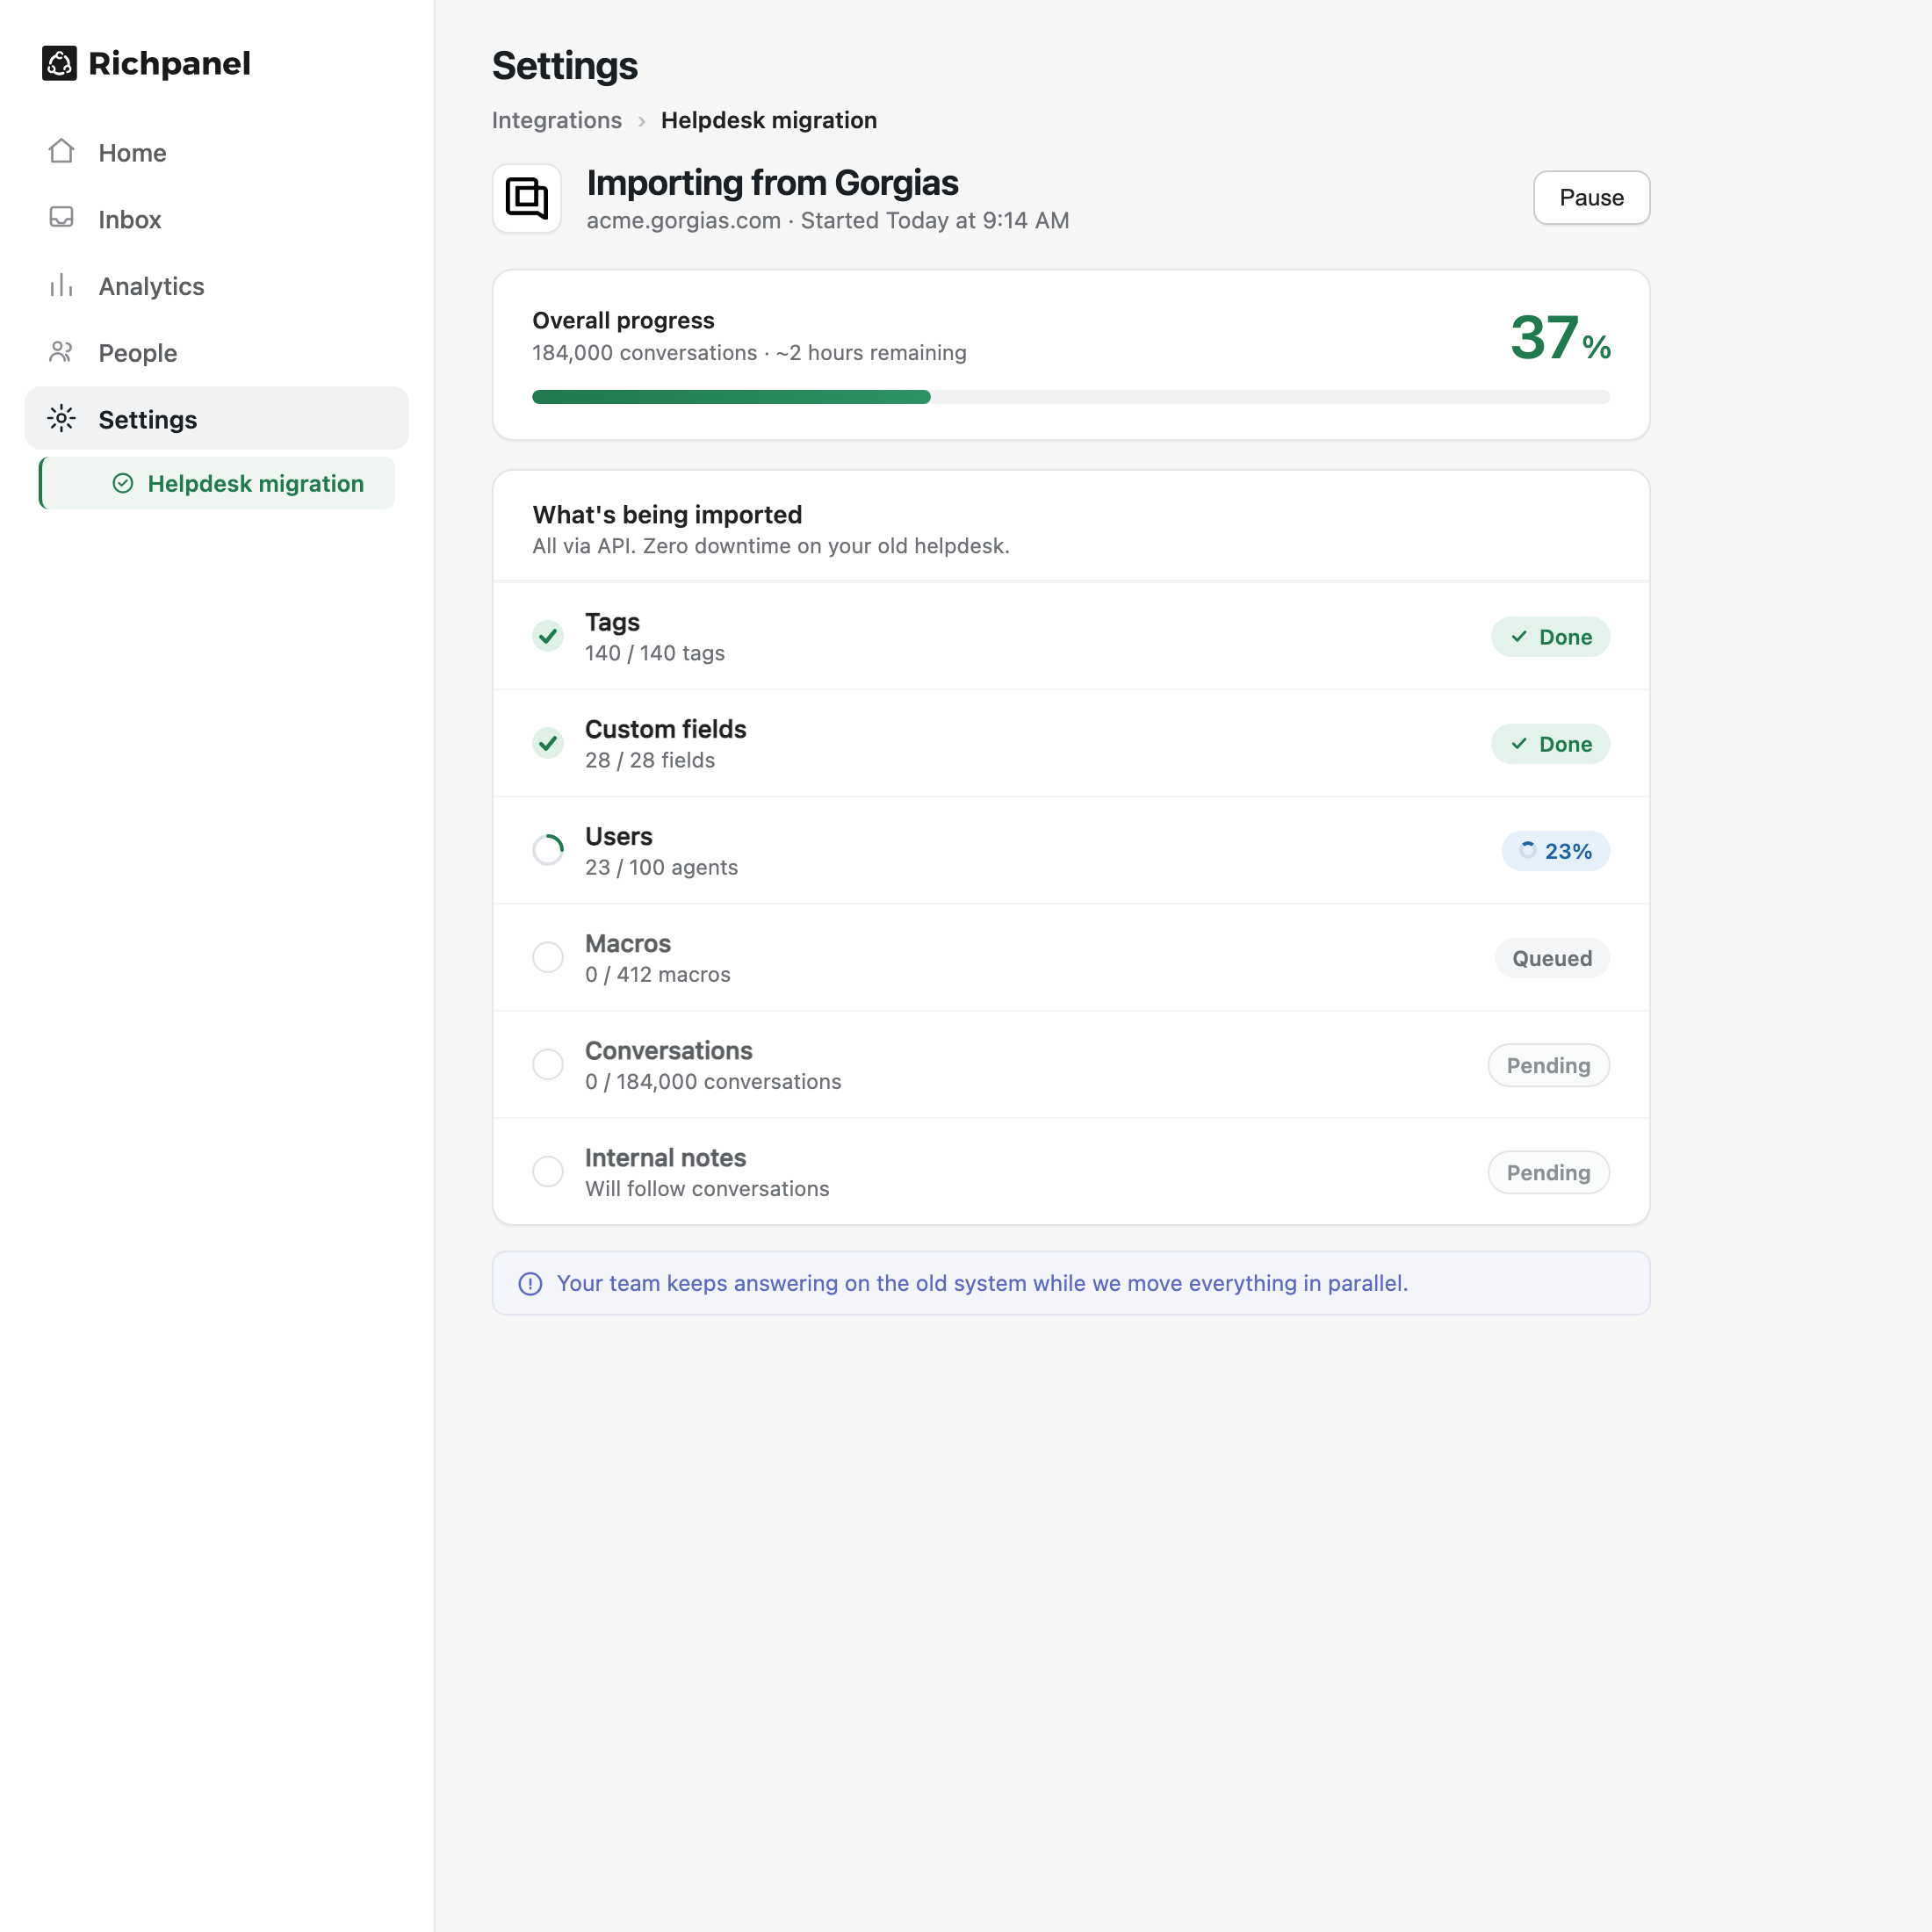Image resolution: width=1932 pixels, height=1932 pixels.
Task: Click the empty circle beside Conversations
Action: tap(548, 1064)
